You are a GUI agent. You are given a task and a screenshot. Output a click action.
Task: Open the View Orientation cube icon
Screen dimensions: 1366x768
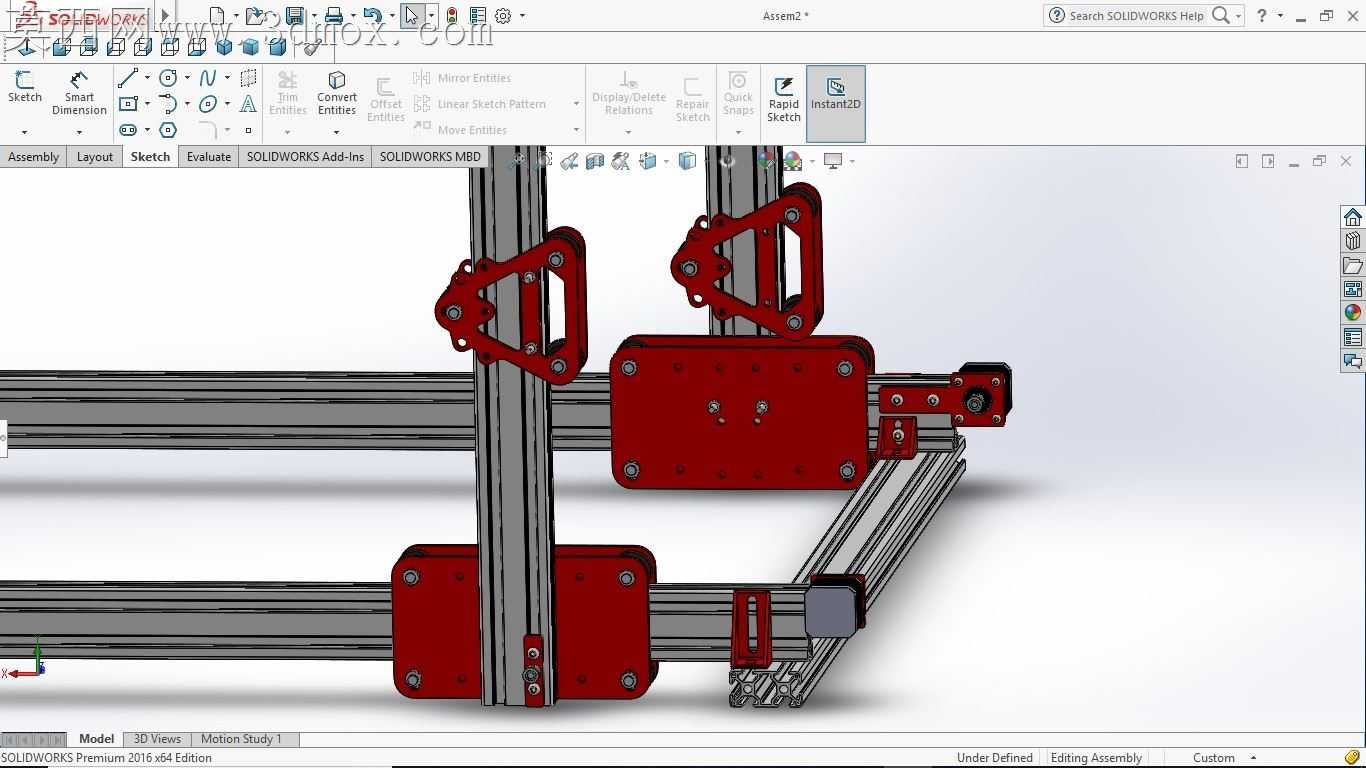point(648,161)
